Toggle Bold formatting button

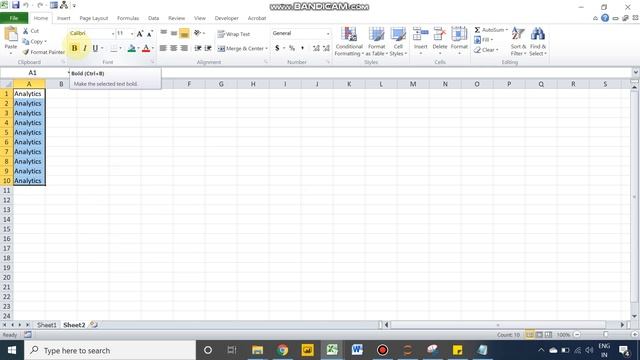coord(74,48)
